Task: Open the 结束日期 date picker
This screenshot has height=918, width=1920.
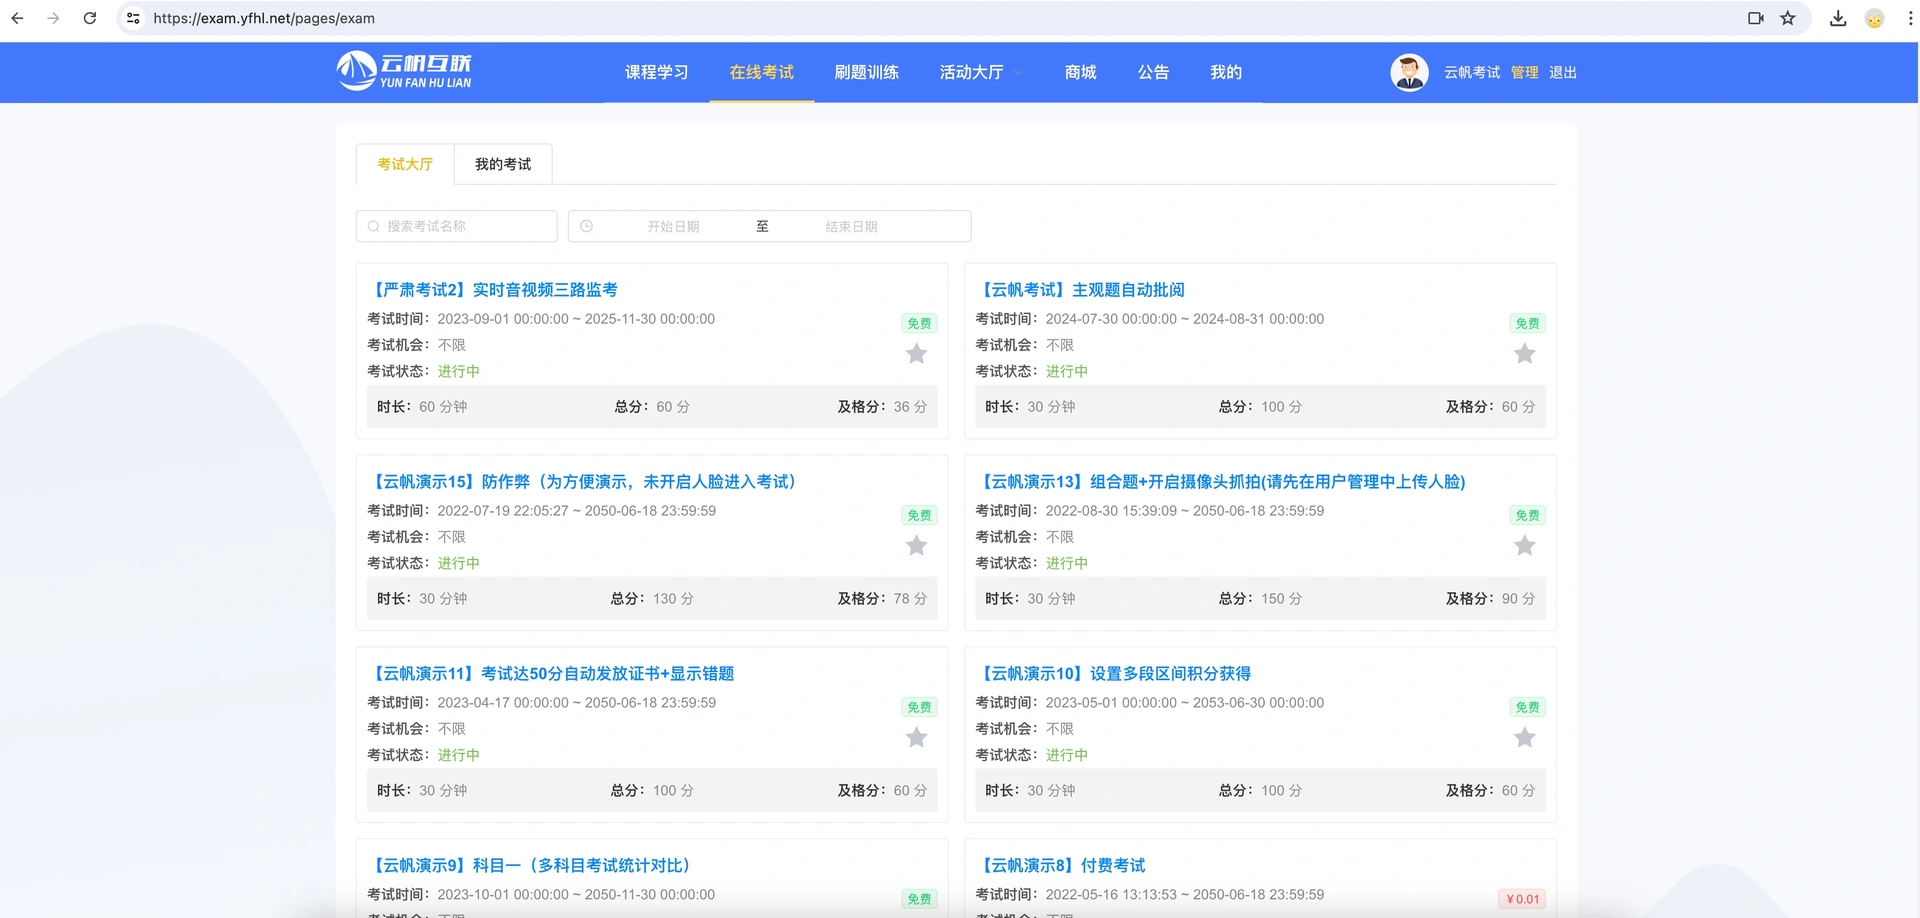Action: pos(851,227)
